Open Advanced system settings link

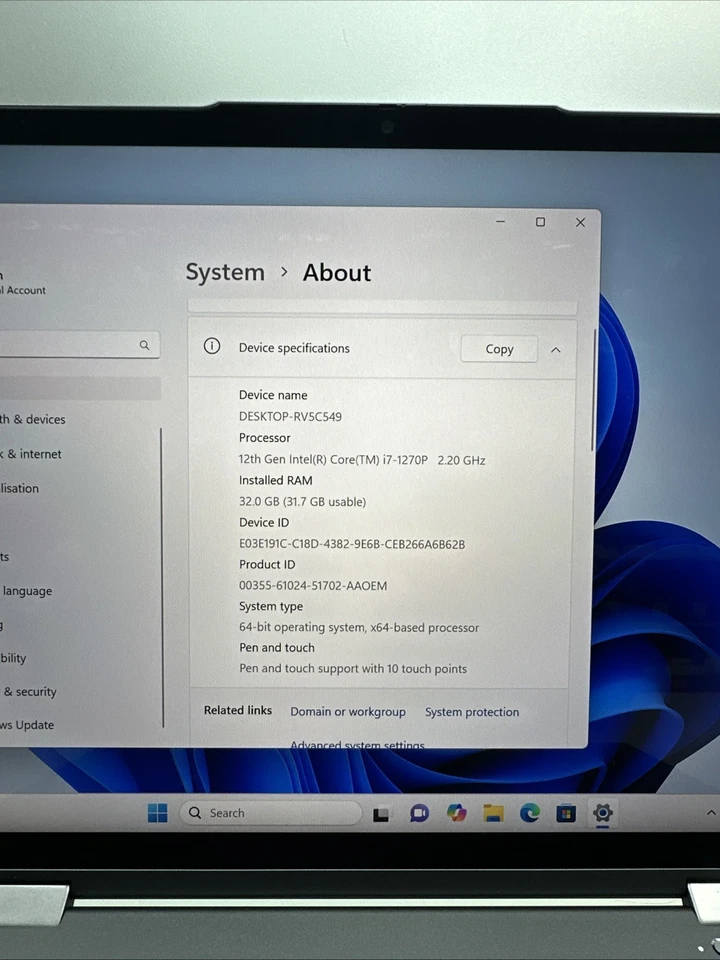coord(358,744)
